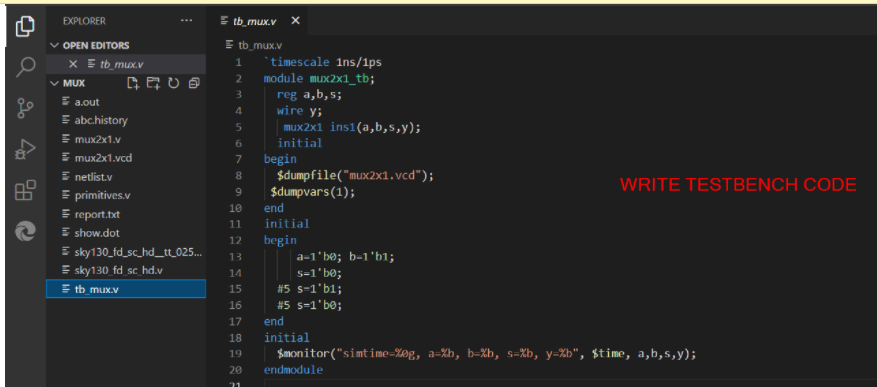Click the $monitor statement on line 19
The height and width of the screenshot is (387, 877).
(487, 353)
